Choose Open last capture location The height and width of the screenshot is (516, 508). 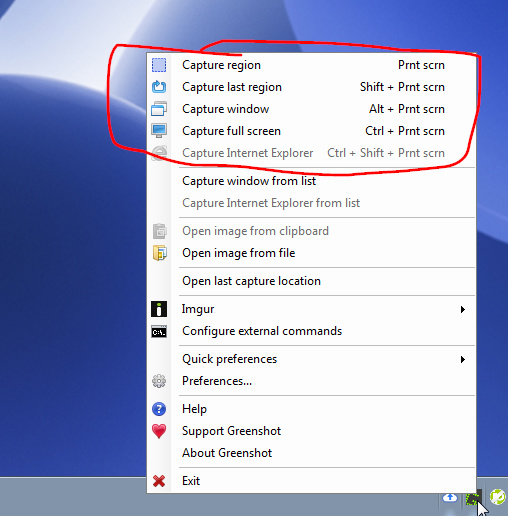pyautogui.click(x=311, y=281)
